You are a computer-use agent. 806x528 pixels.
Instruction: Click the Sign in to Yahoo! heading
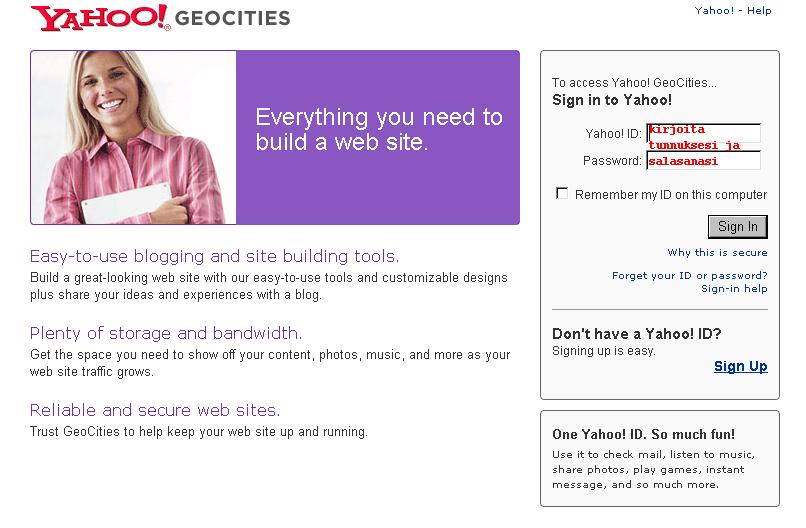tap(612, 100)
